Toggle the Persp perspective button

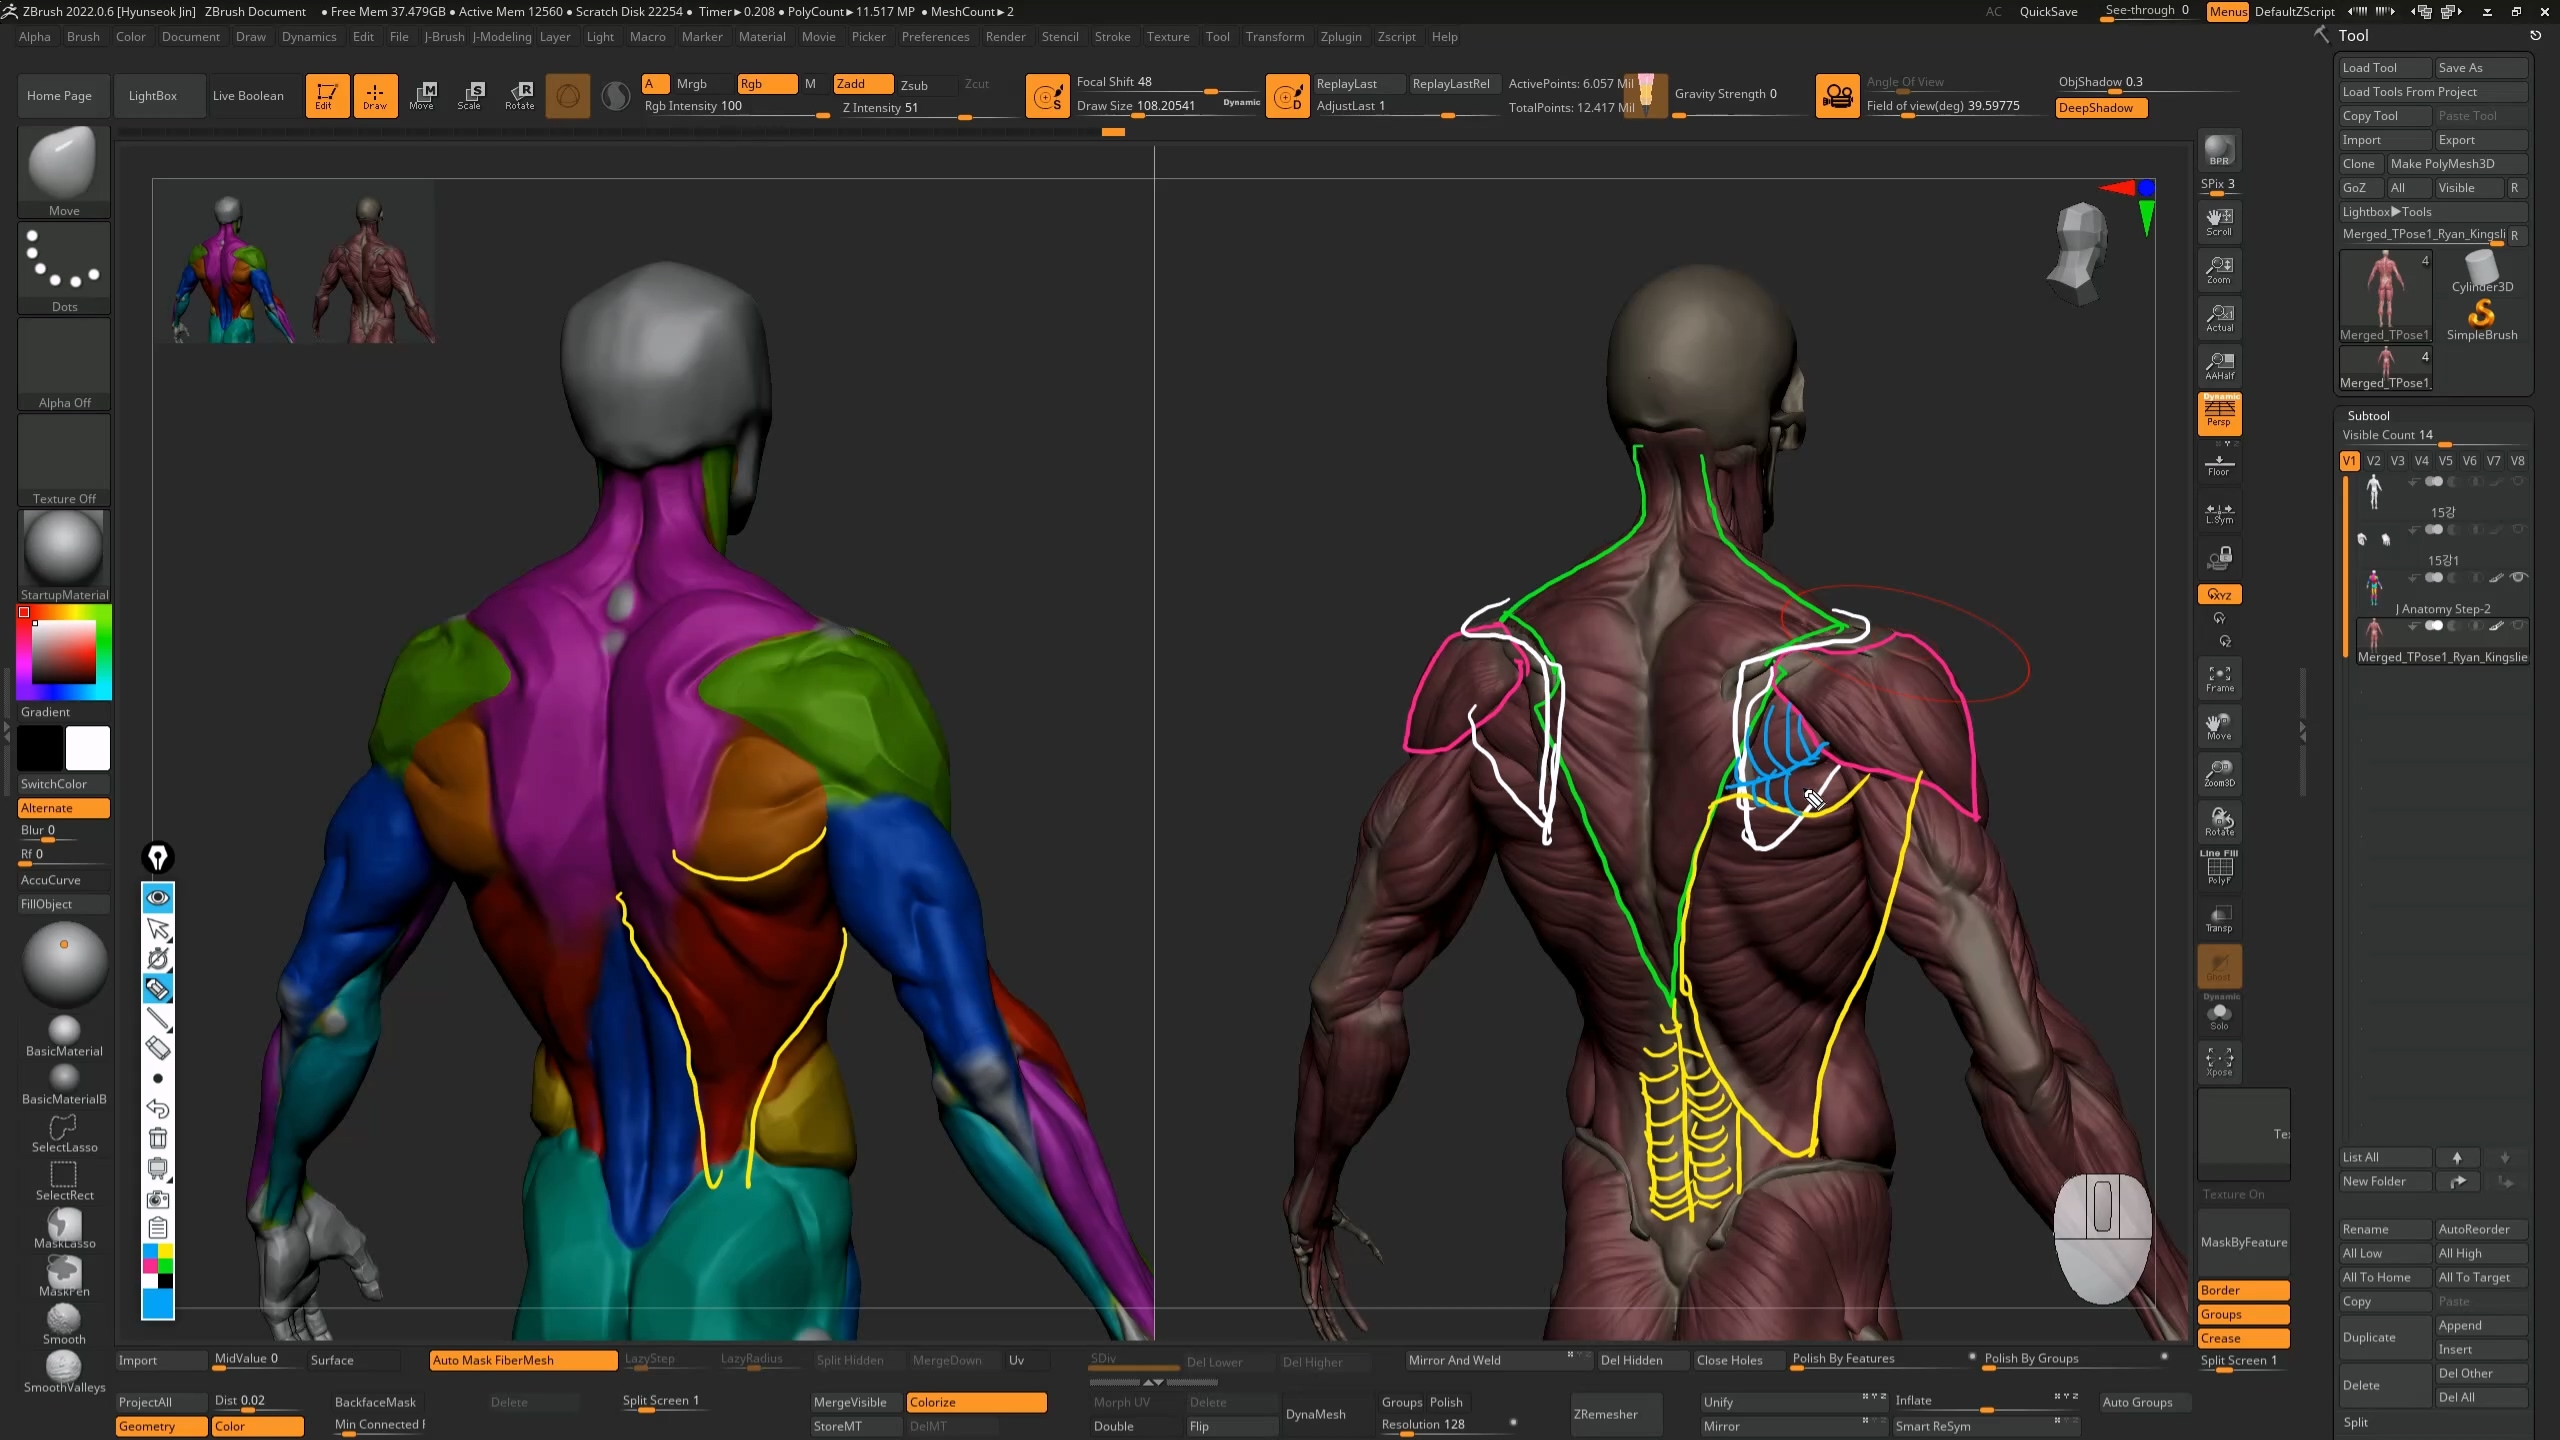(x=2219, y=412)
